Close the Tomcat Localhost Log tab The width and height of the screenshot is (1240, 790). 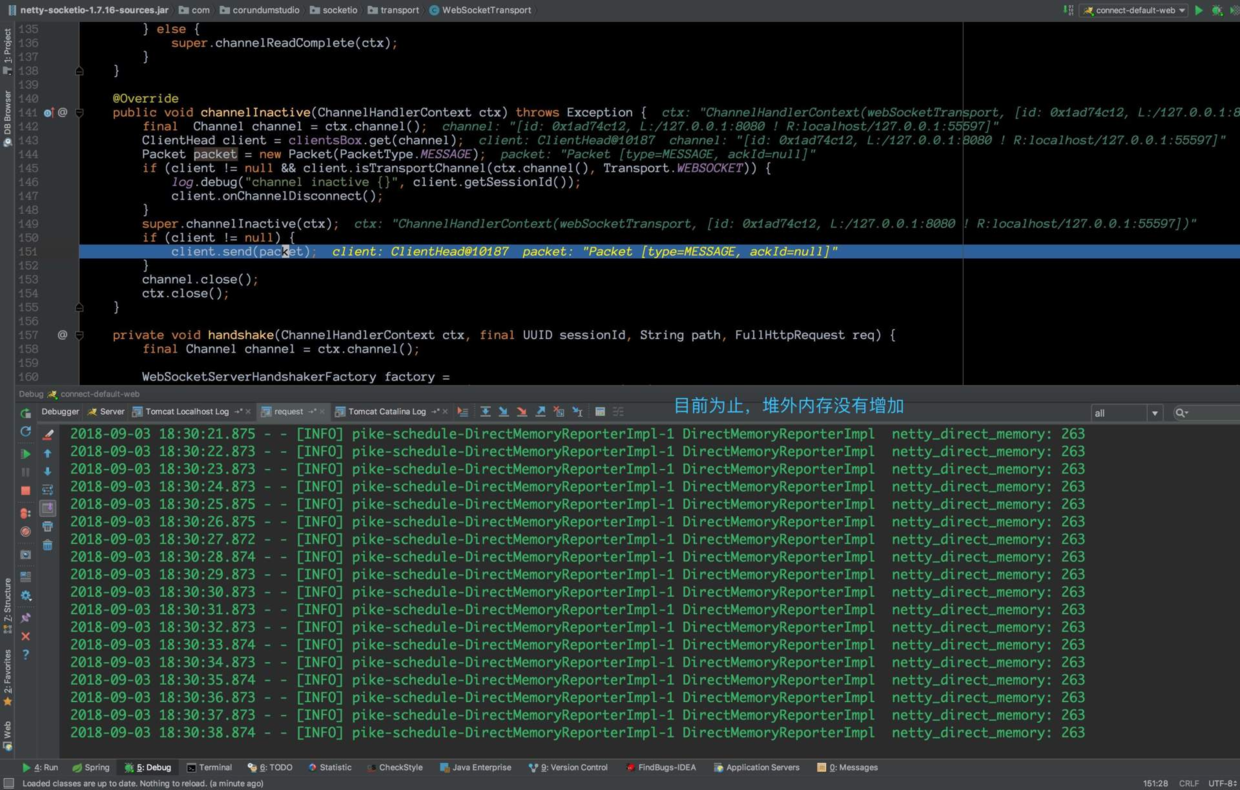click(x=248, y=412)
